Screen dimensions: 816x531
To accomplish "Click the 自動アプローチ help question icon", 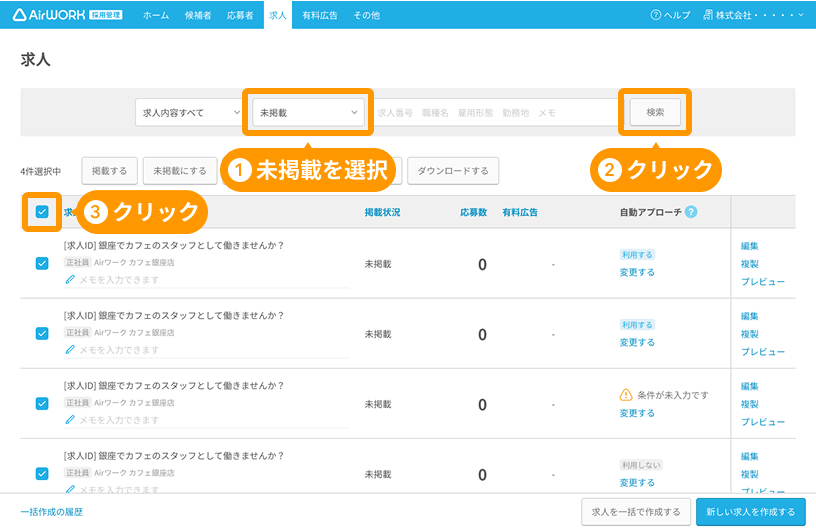I will [x=691, y=212].
